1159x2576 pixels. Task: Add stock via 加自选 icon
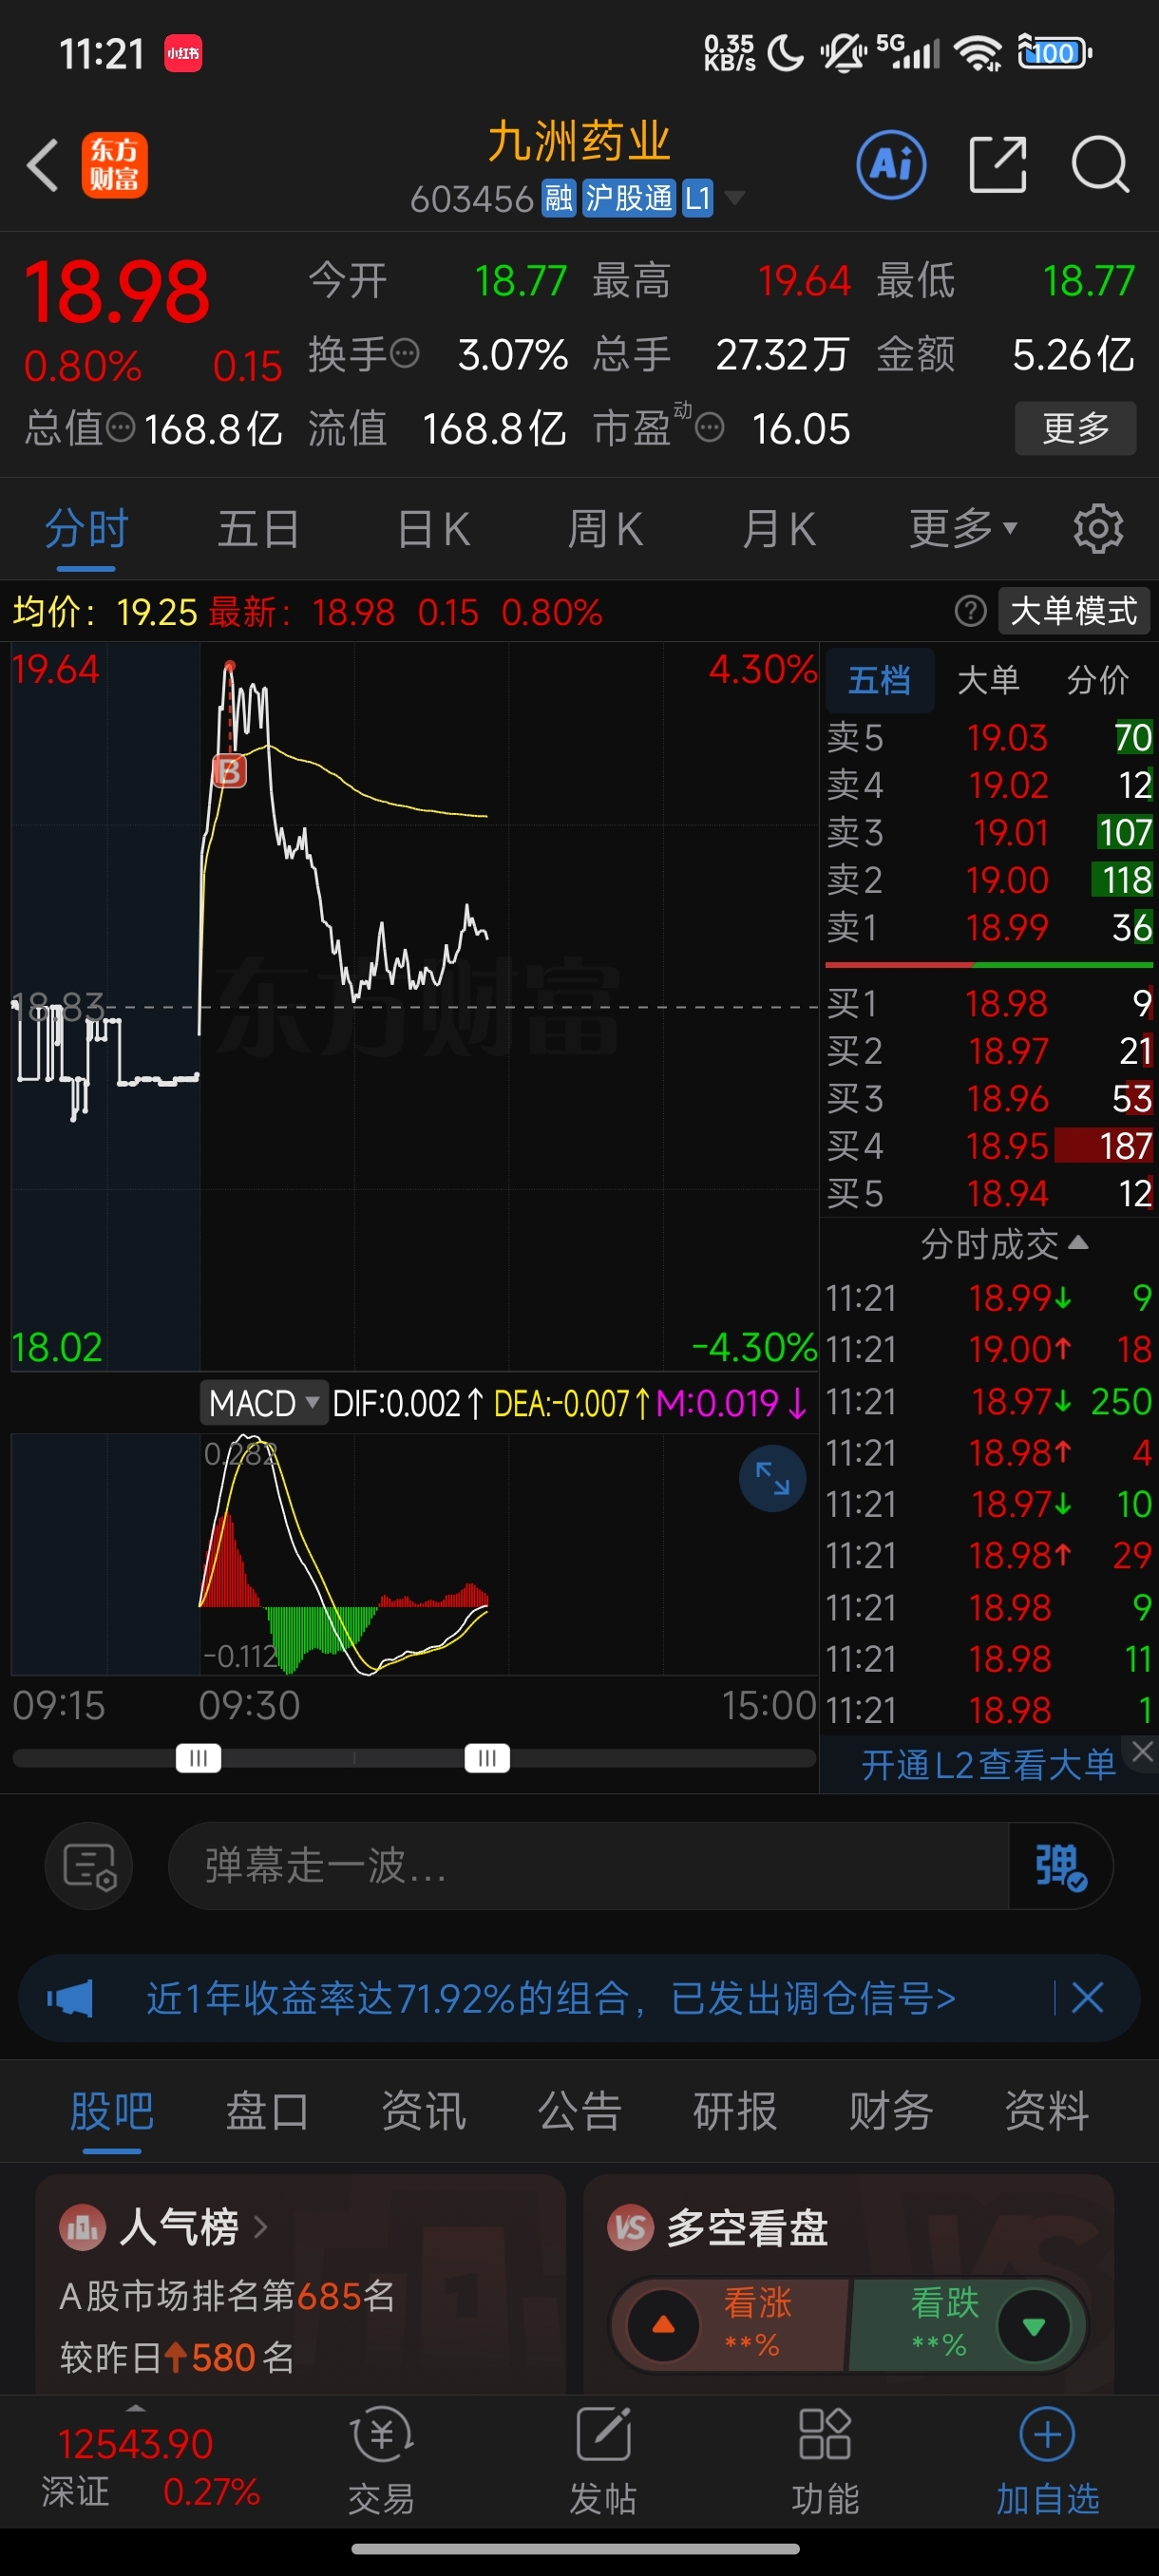click(x=1047, y=2435)
